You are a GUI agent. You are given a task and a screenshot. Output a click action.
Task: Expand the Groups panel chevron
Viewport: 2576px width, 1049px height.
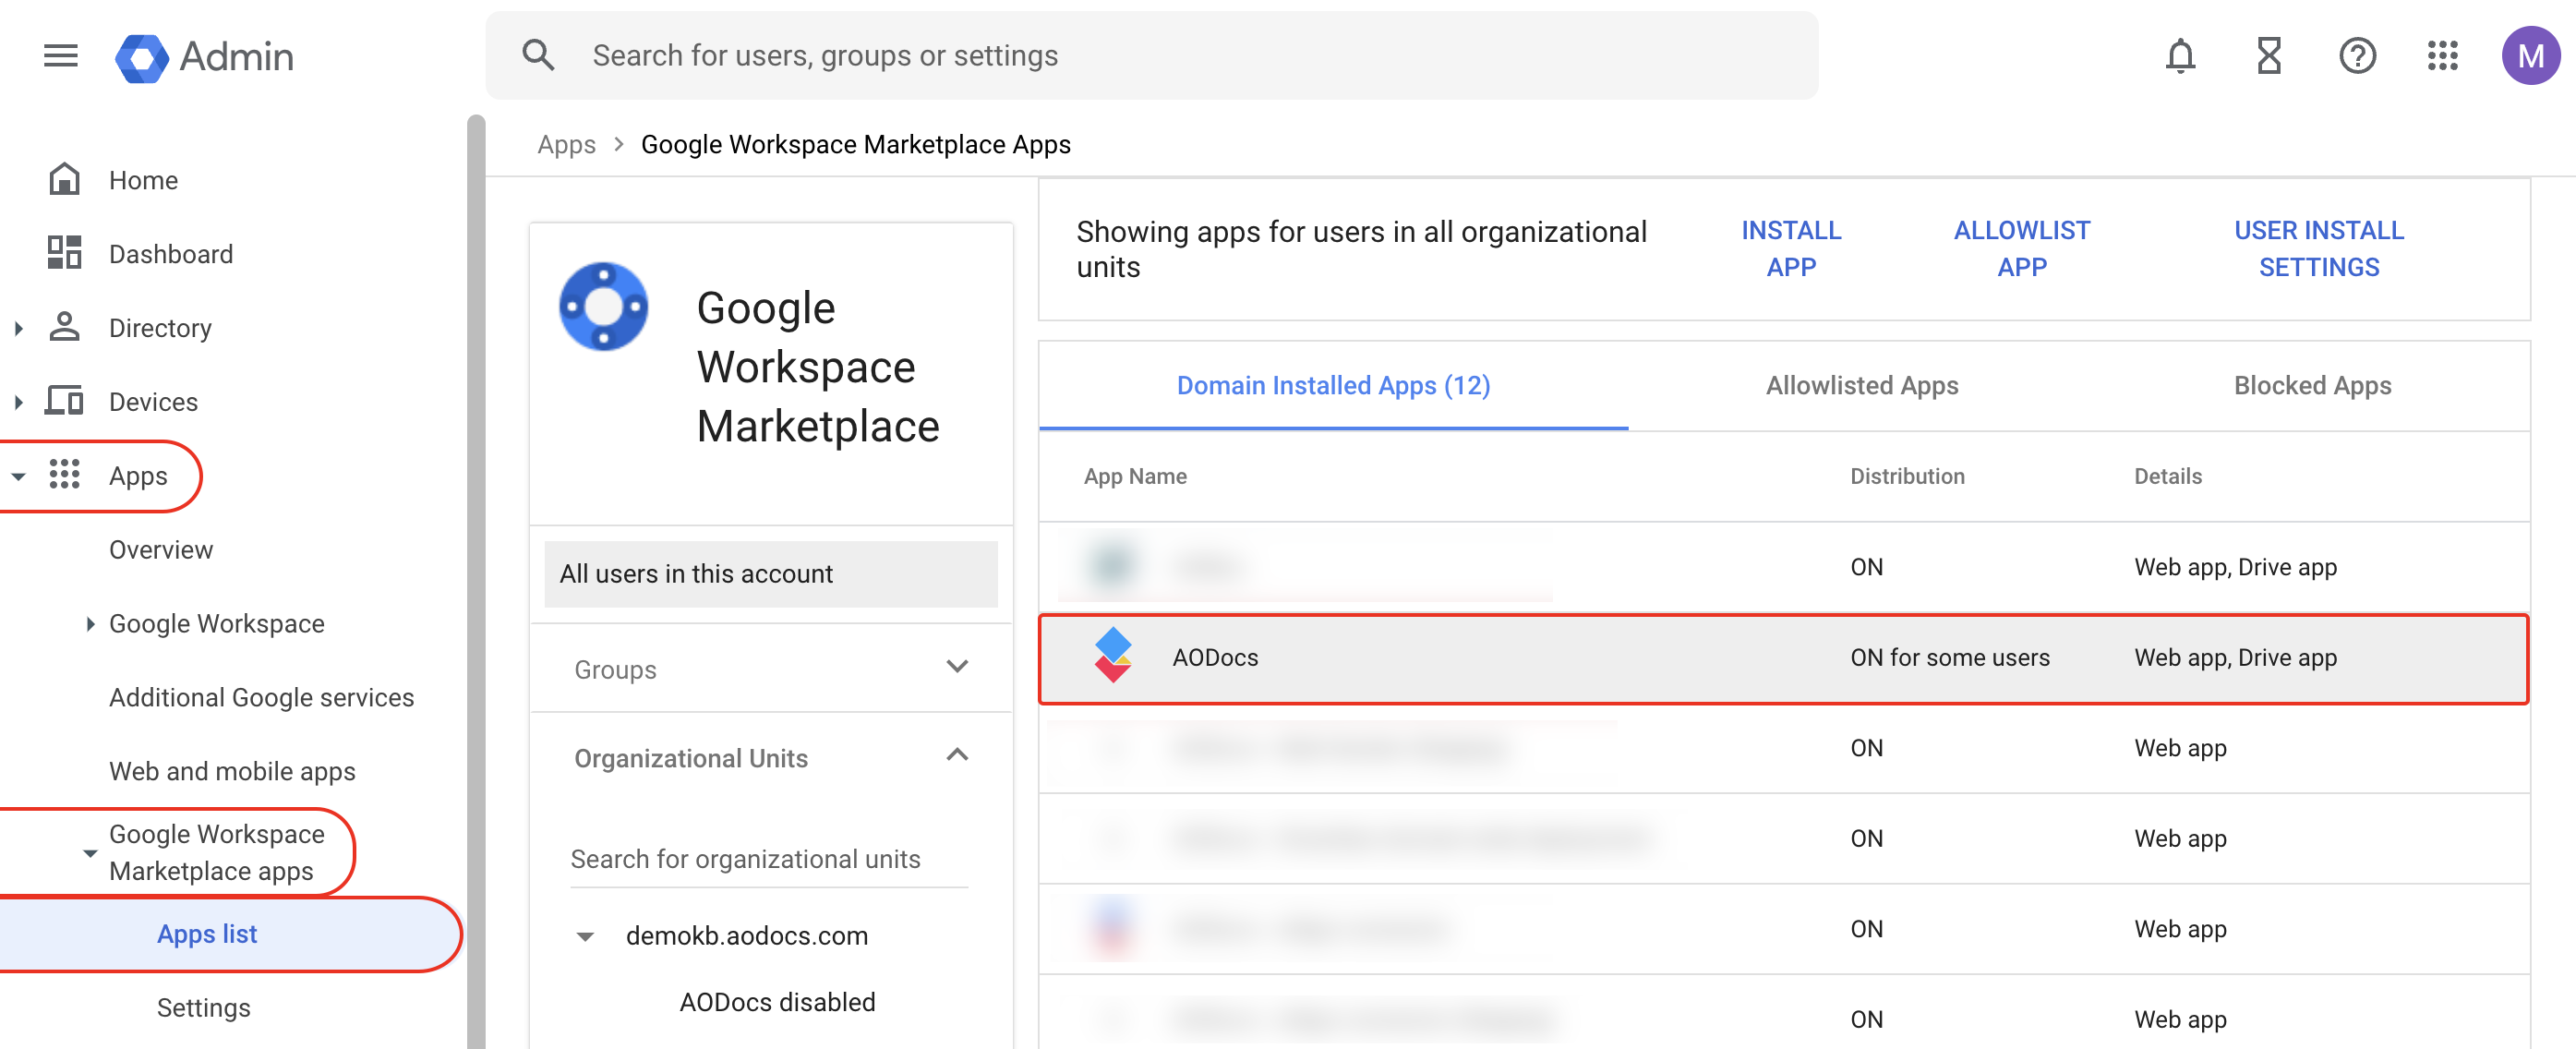pos(956,667)
